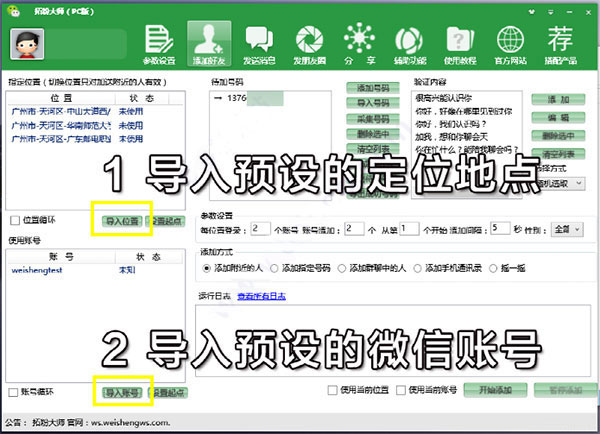
Task: Click the 导入账号 button
Action: [122, 393]
